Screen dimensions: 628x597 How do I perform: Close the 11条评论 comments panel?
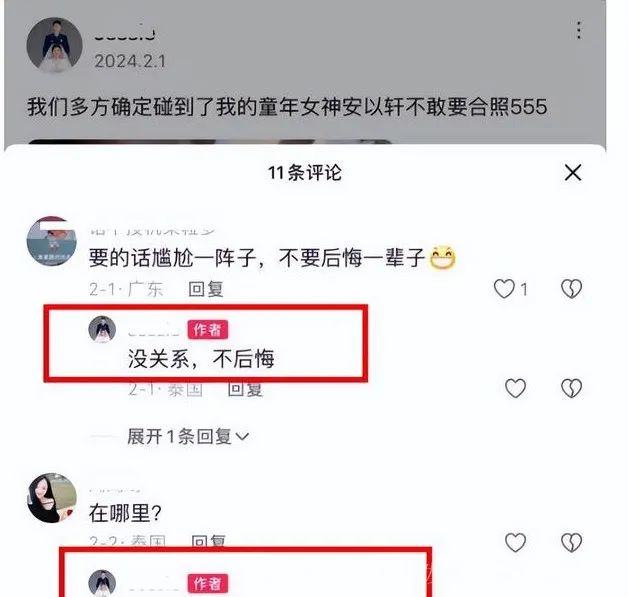573,173
